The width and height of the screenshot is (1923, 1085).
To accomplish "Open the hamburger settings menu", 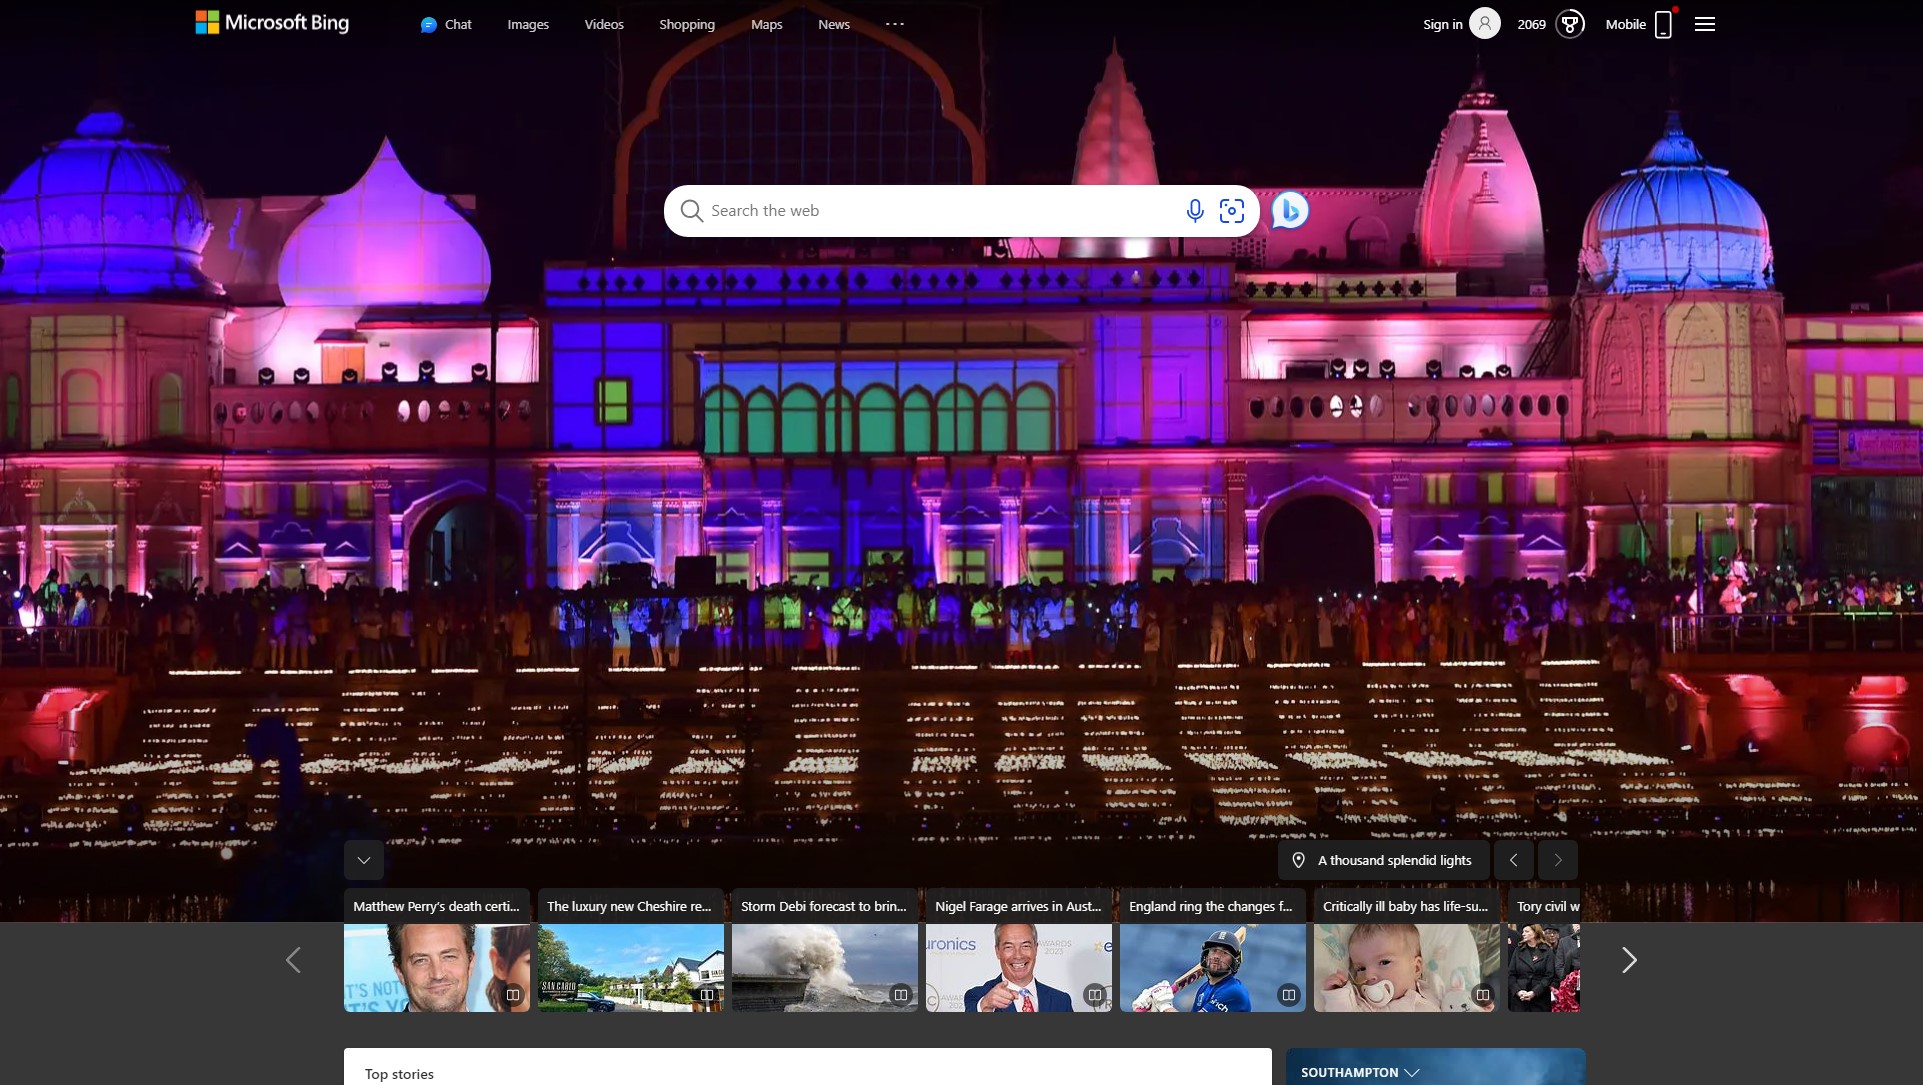I will [1705, 24].
